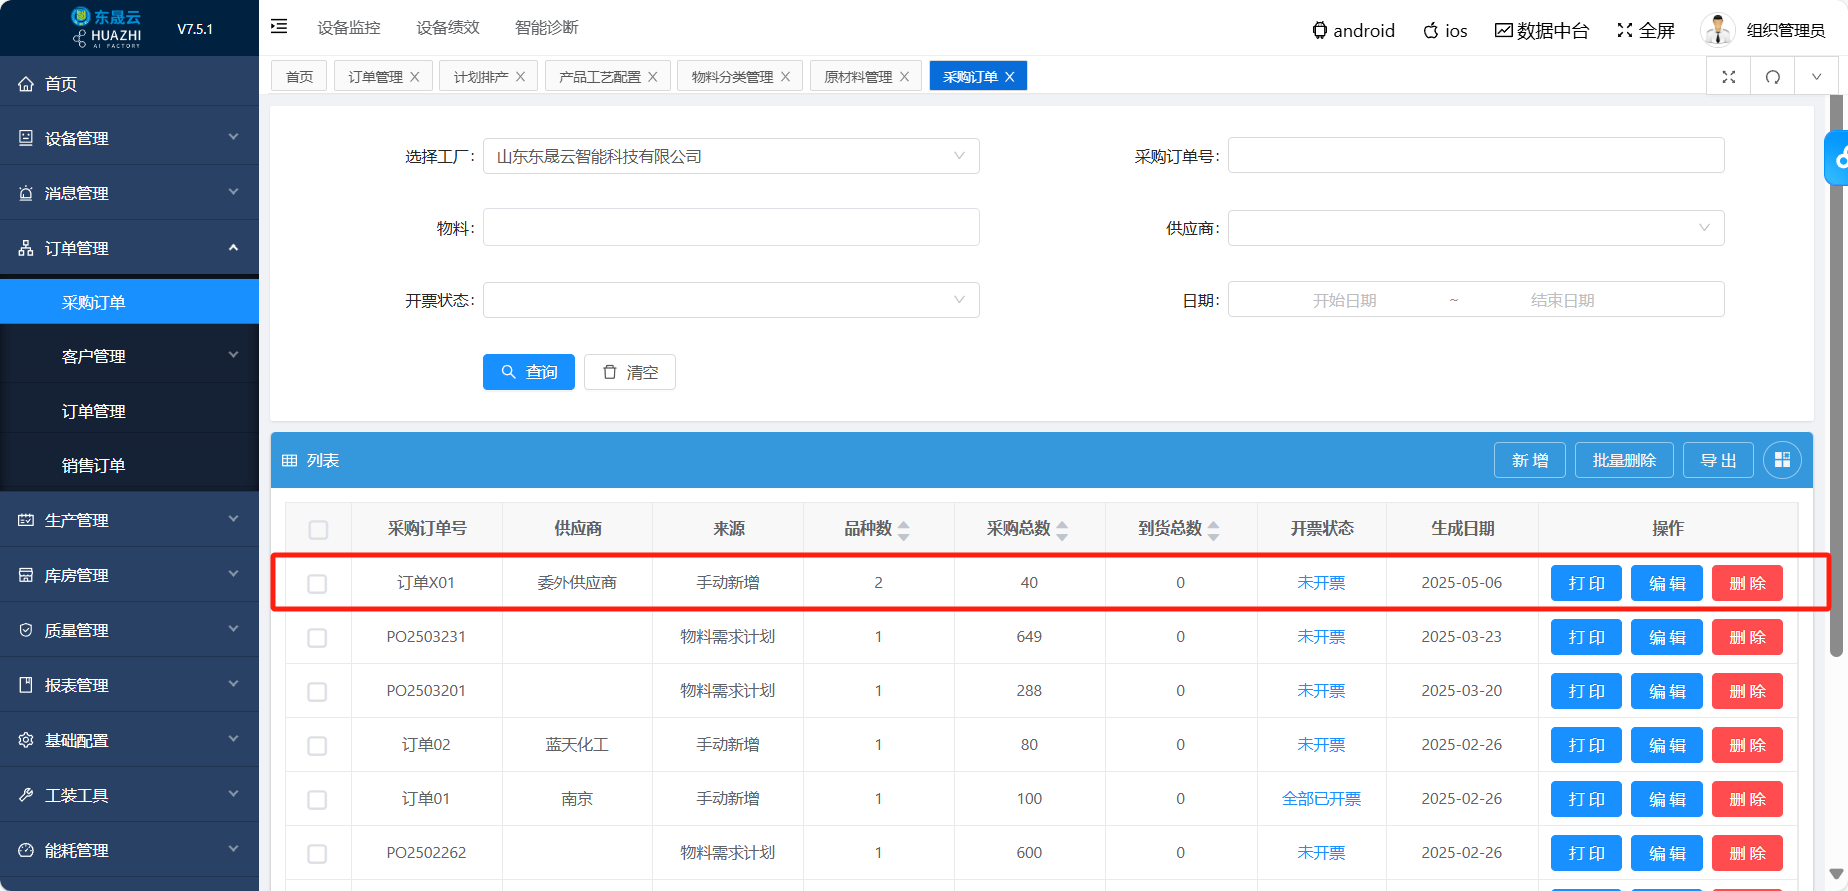Delete the PO2503201 row
Viewport: 1848px width, 891px height.
tap(1747, 691)
